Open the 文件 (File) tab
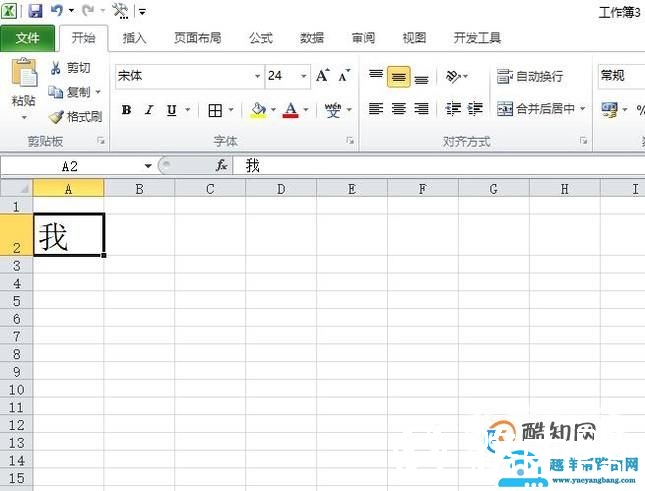This screenshot has width=645, height=491. 27,38
